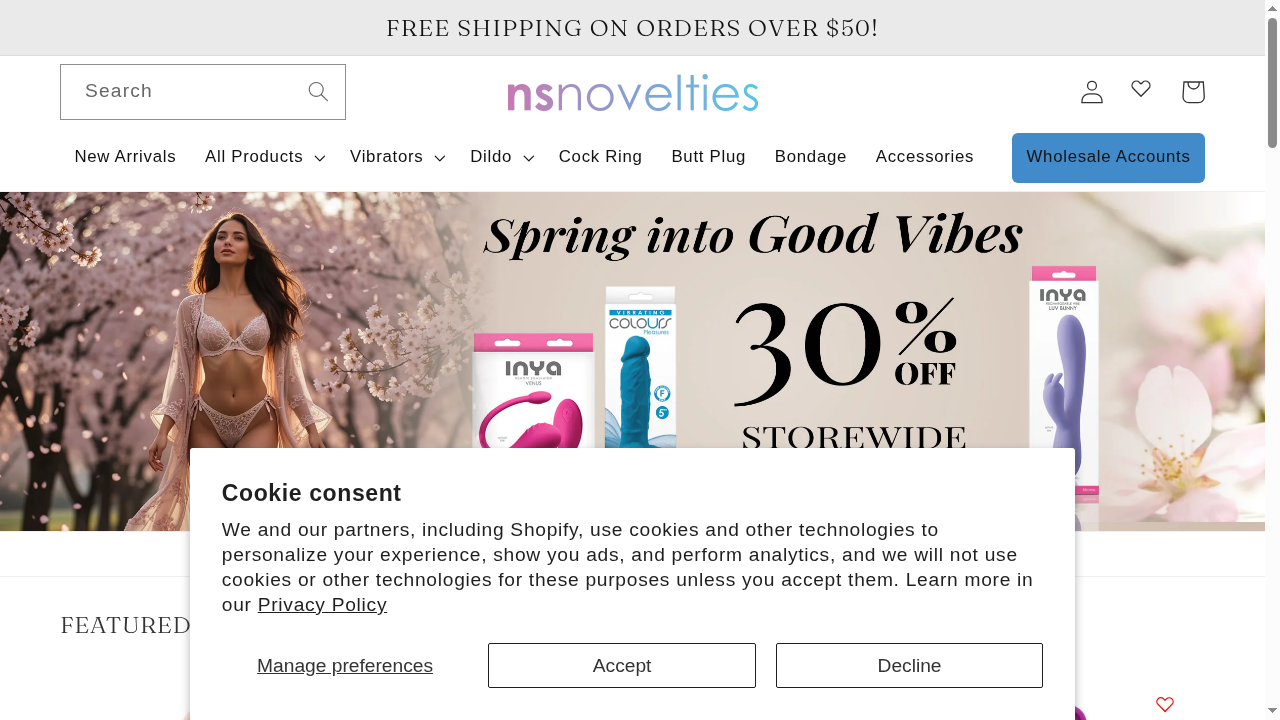The width and height of the screenshot is (1280, 720).
Task: Accept the cookie consent
Action: pos(621,665)
